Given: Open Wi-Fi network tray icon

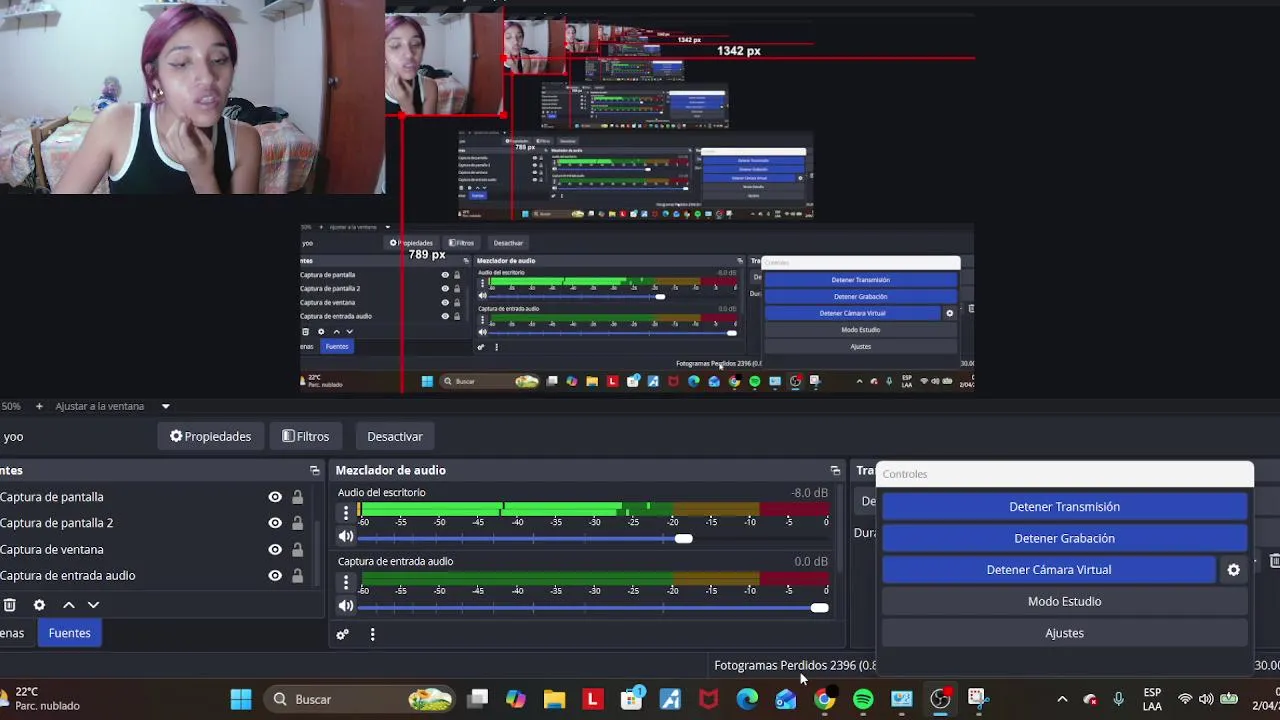Looking at the screenshot, I should pyautogui.click(x=1185, y=699).
